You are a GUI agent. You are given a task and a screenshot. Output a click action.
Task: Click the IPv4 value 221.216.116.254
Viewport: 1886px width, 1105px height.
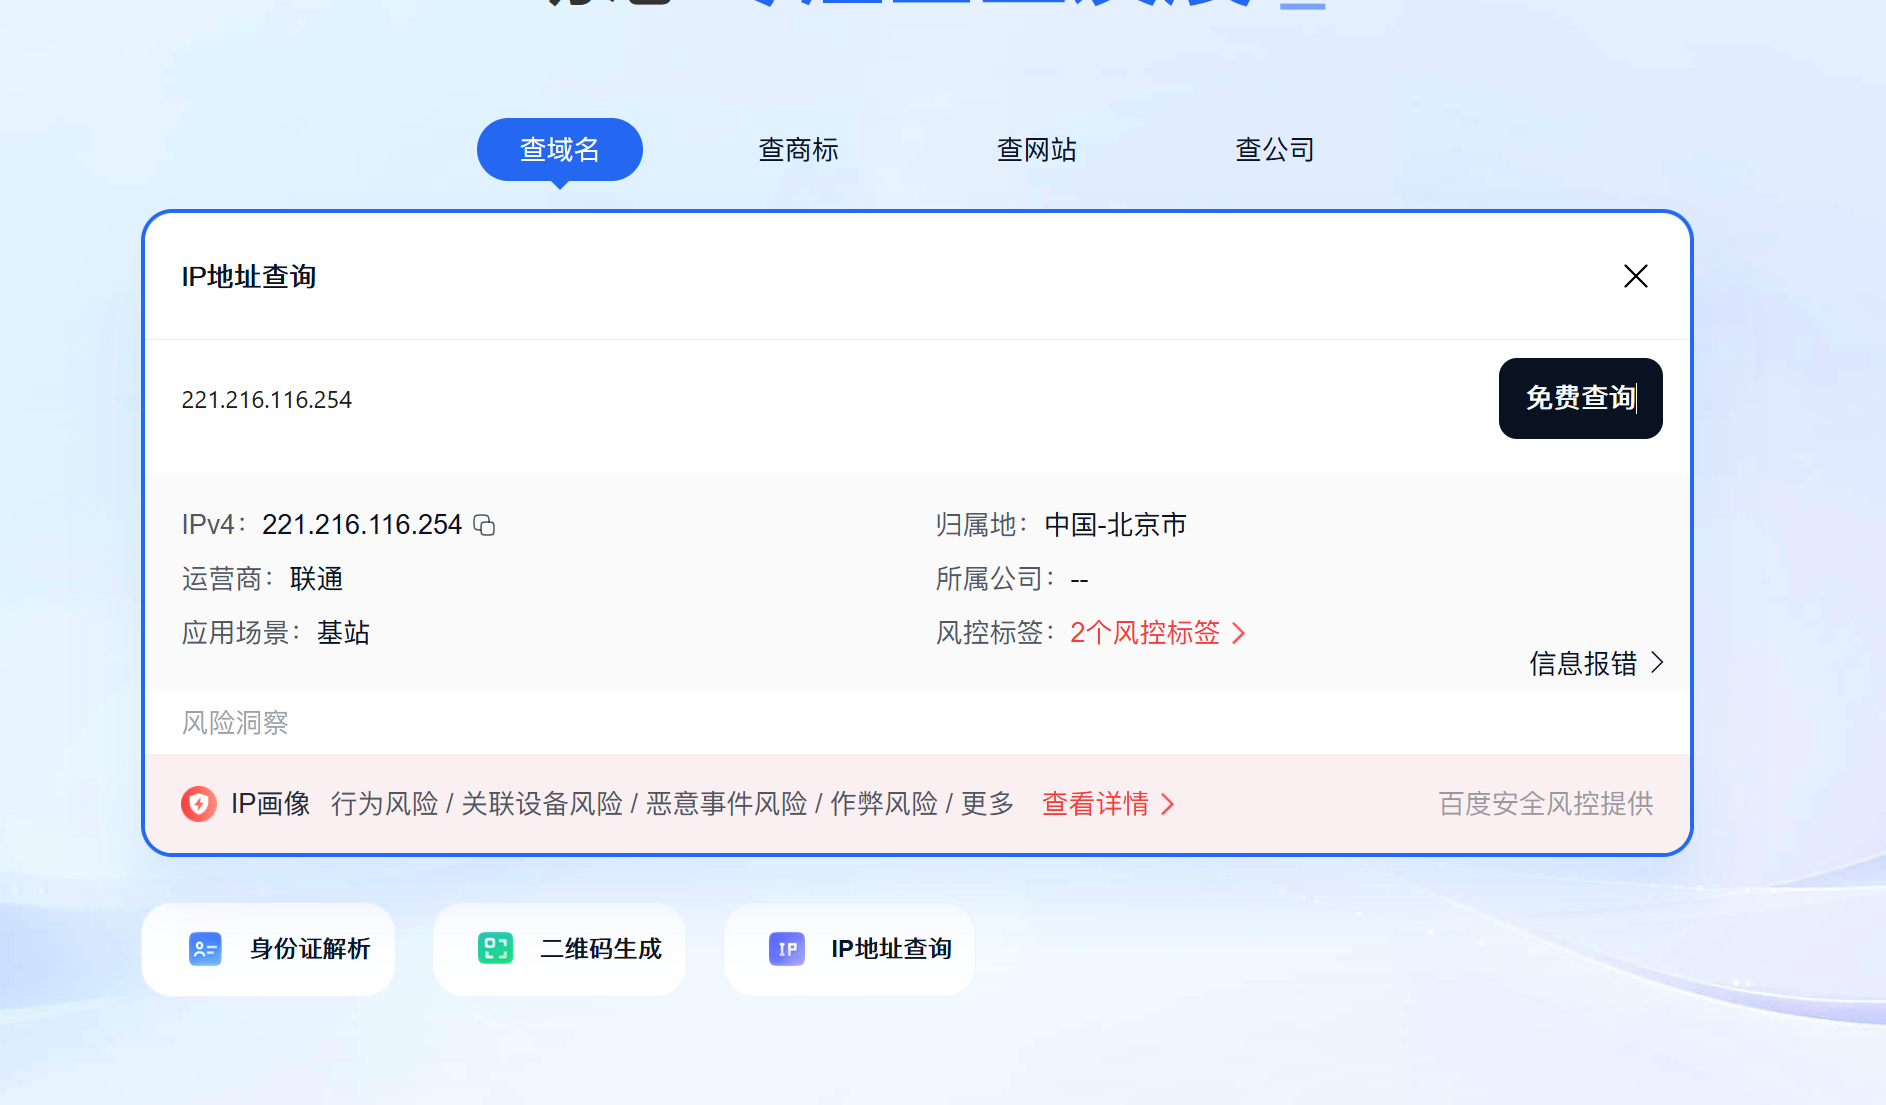tap(362, 525)
